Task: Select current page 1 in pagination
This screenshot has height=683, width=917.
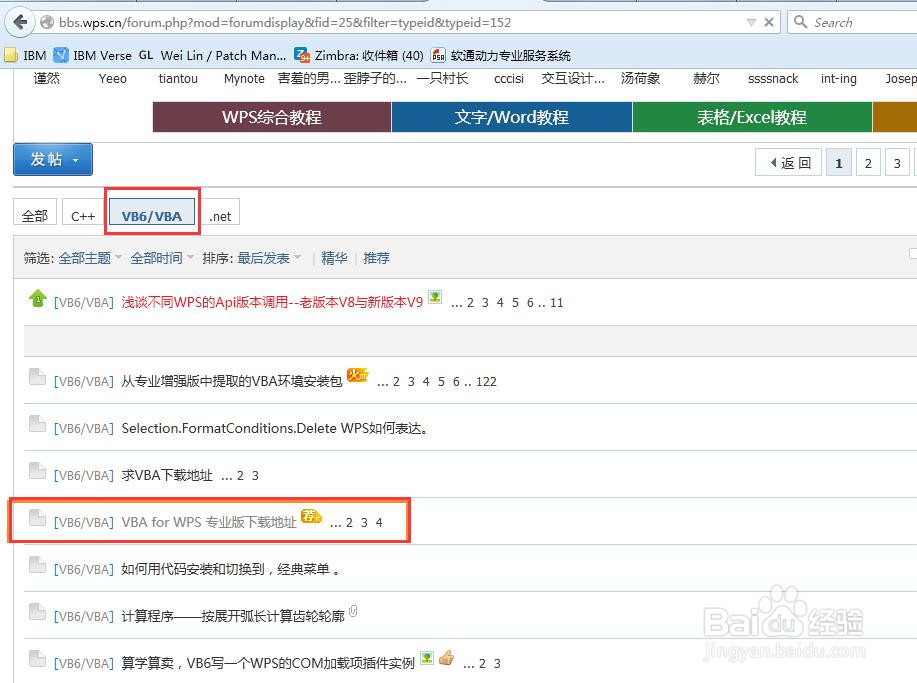Action: point(839,163)
